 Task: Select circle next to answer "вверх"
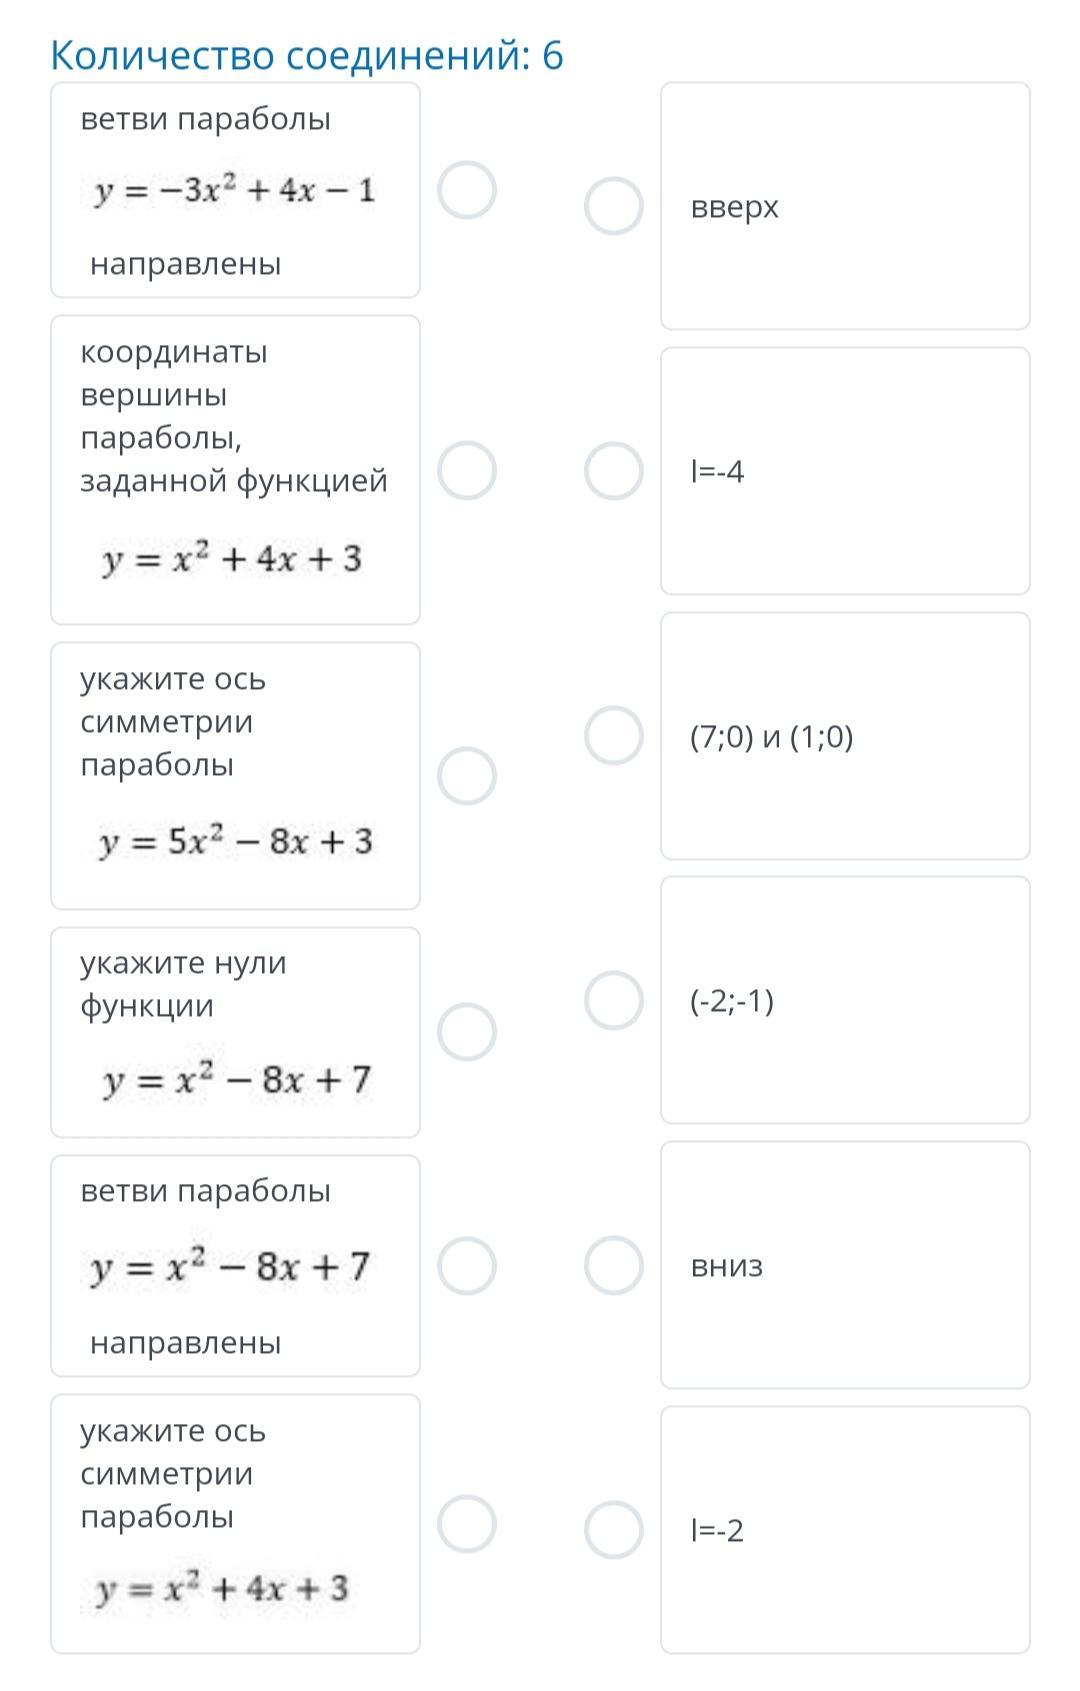point(613,206)
